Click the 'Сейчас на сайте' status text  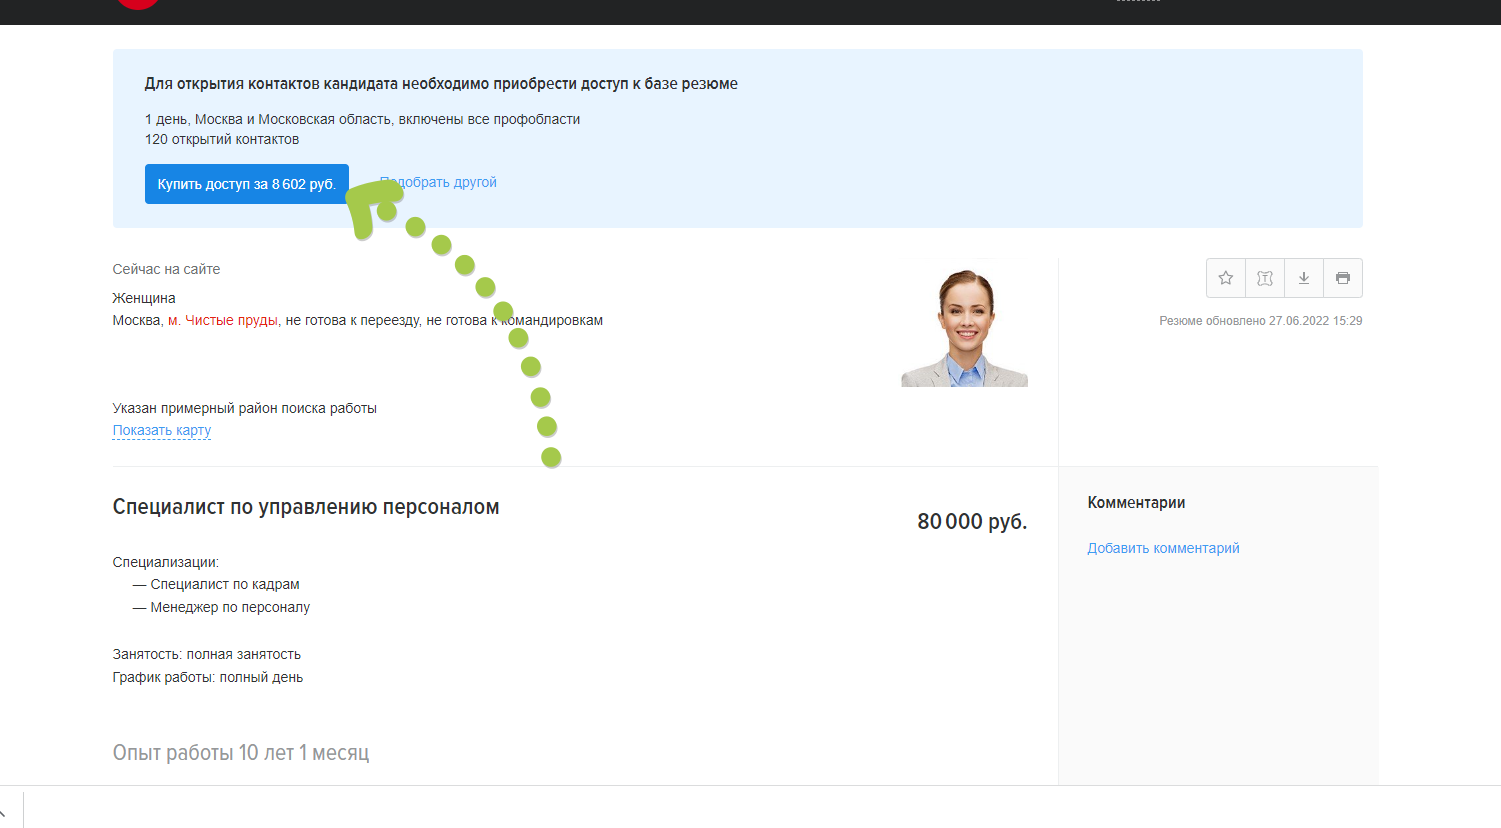pos(166,269)
